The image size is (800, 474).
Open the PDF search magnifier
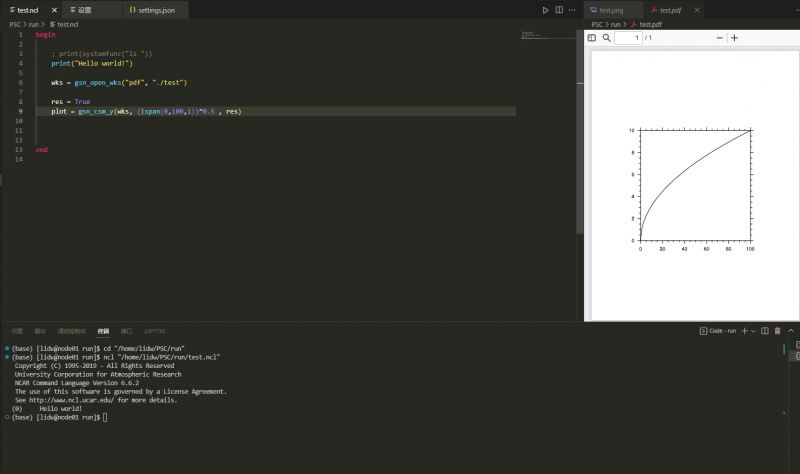(606, 38)
